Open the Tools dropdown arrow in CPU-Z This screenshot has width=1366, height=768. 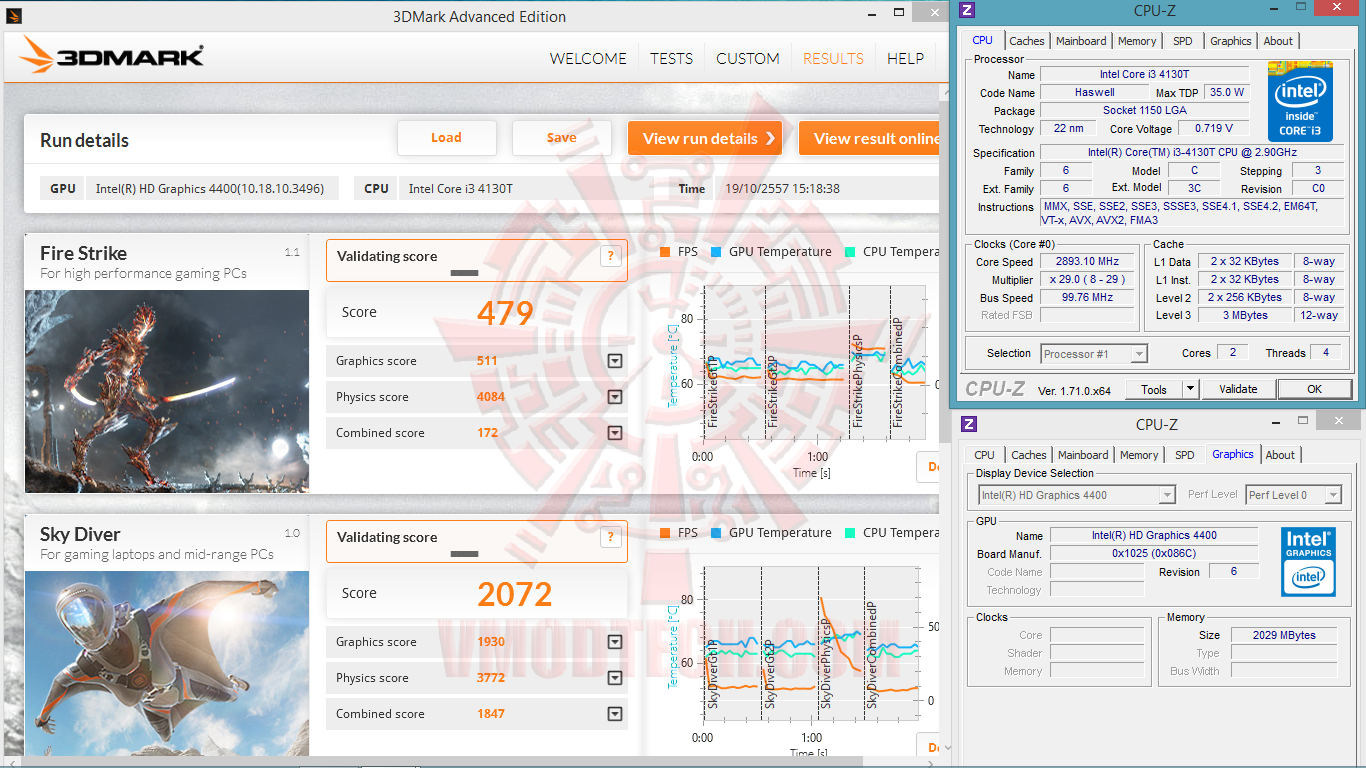(1190, 389)
